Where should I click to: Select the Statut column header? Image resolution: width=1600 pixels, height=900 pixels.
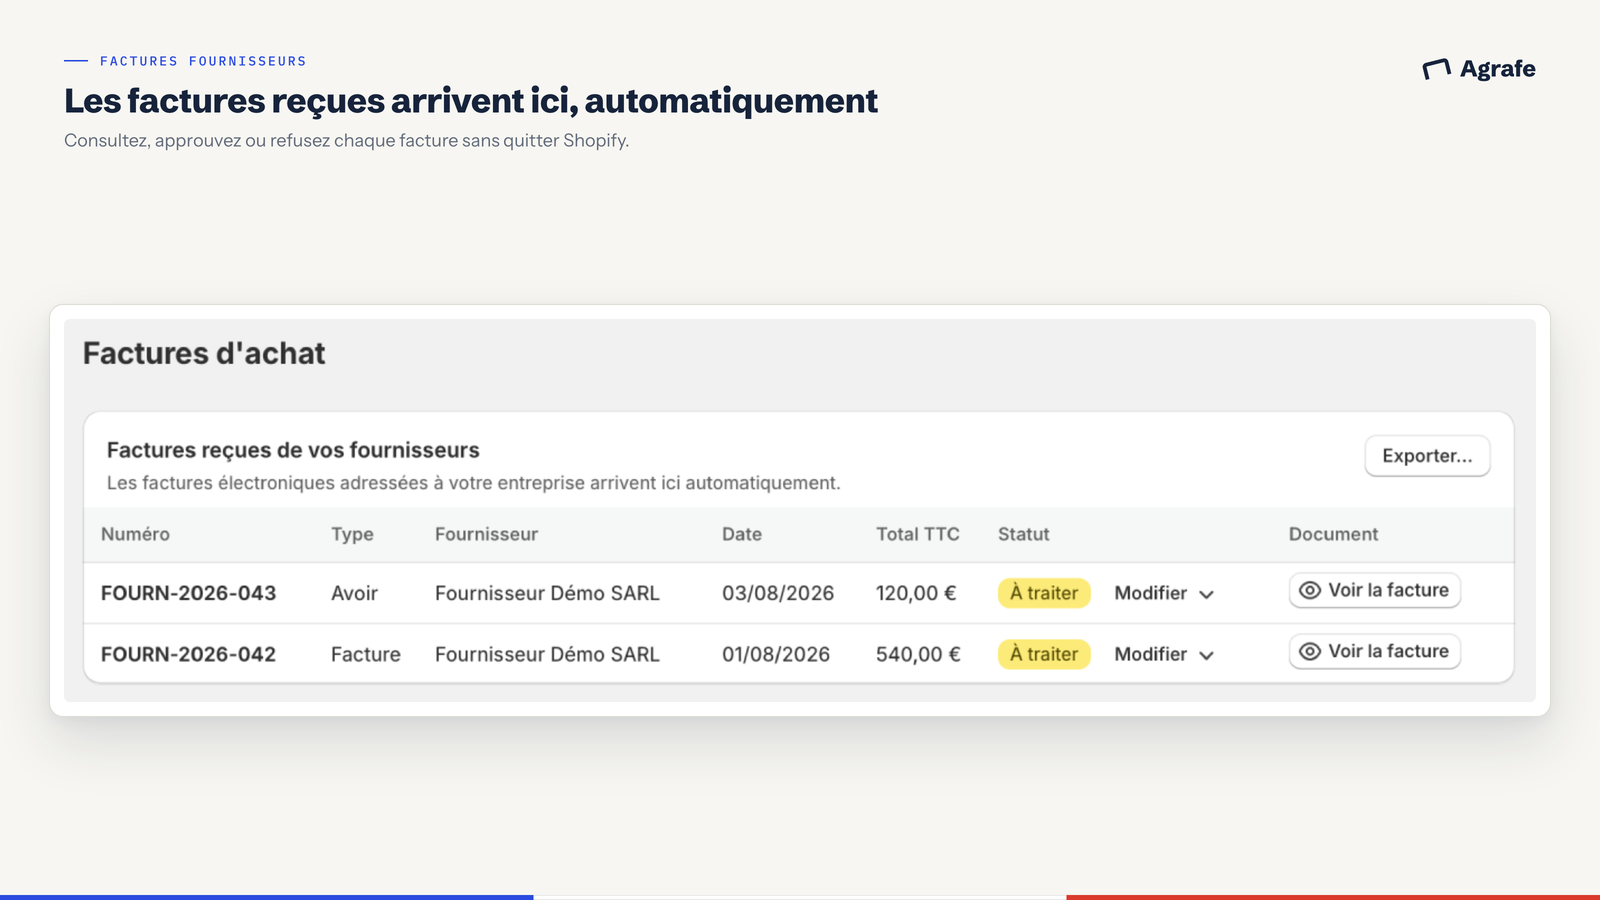point(1024,534)
